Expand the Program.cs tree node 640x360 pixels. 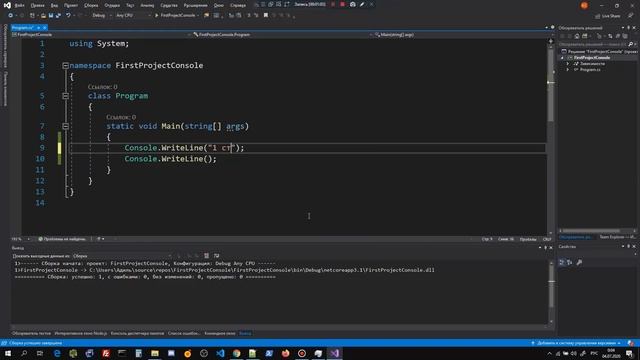click(x=568, y=70)
